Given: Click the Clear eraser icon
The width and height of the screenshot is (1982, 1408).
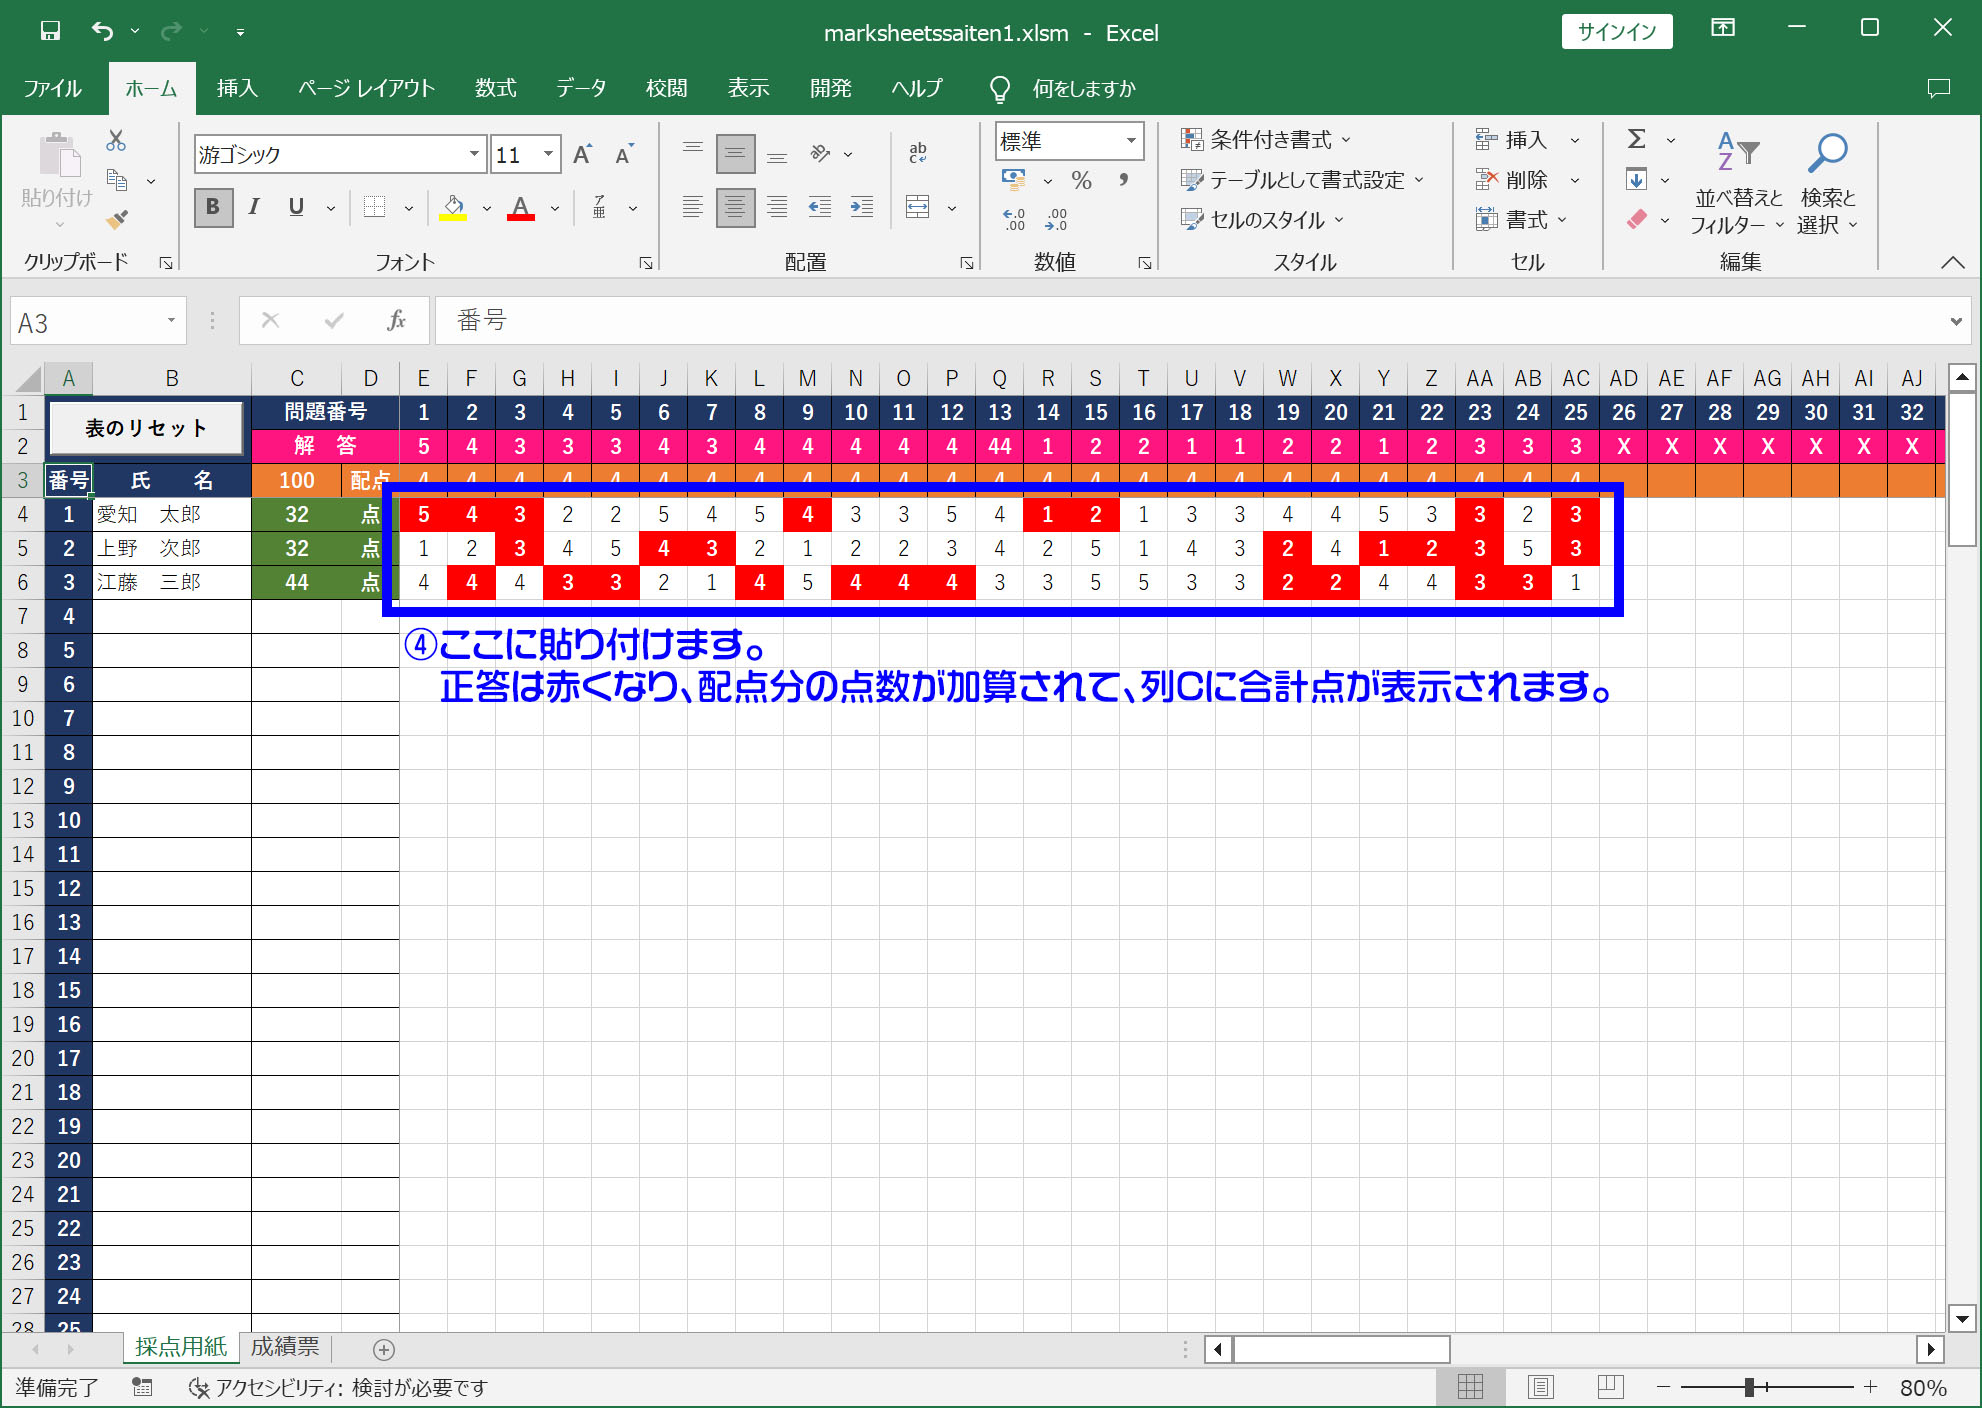Looking at the screenshot, I should pos(1636,219).
